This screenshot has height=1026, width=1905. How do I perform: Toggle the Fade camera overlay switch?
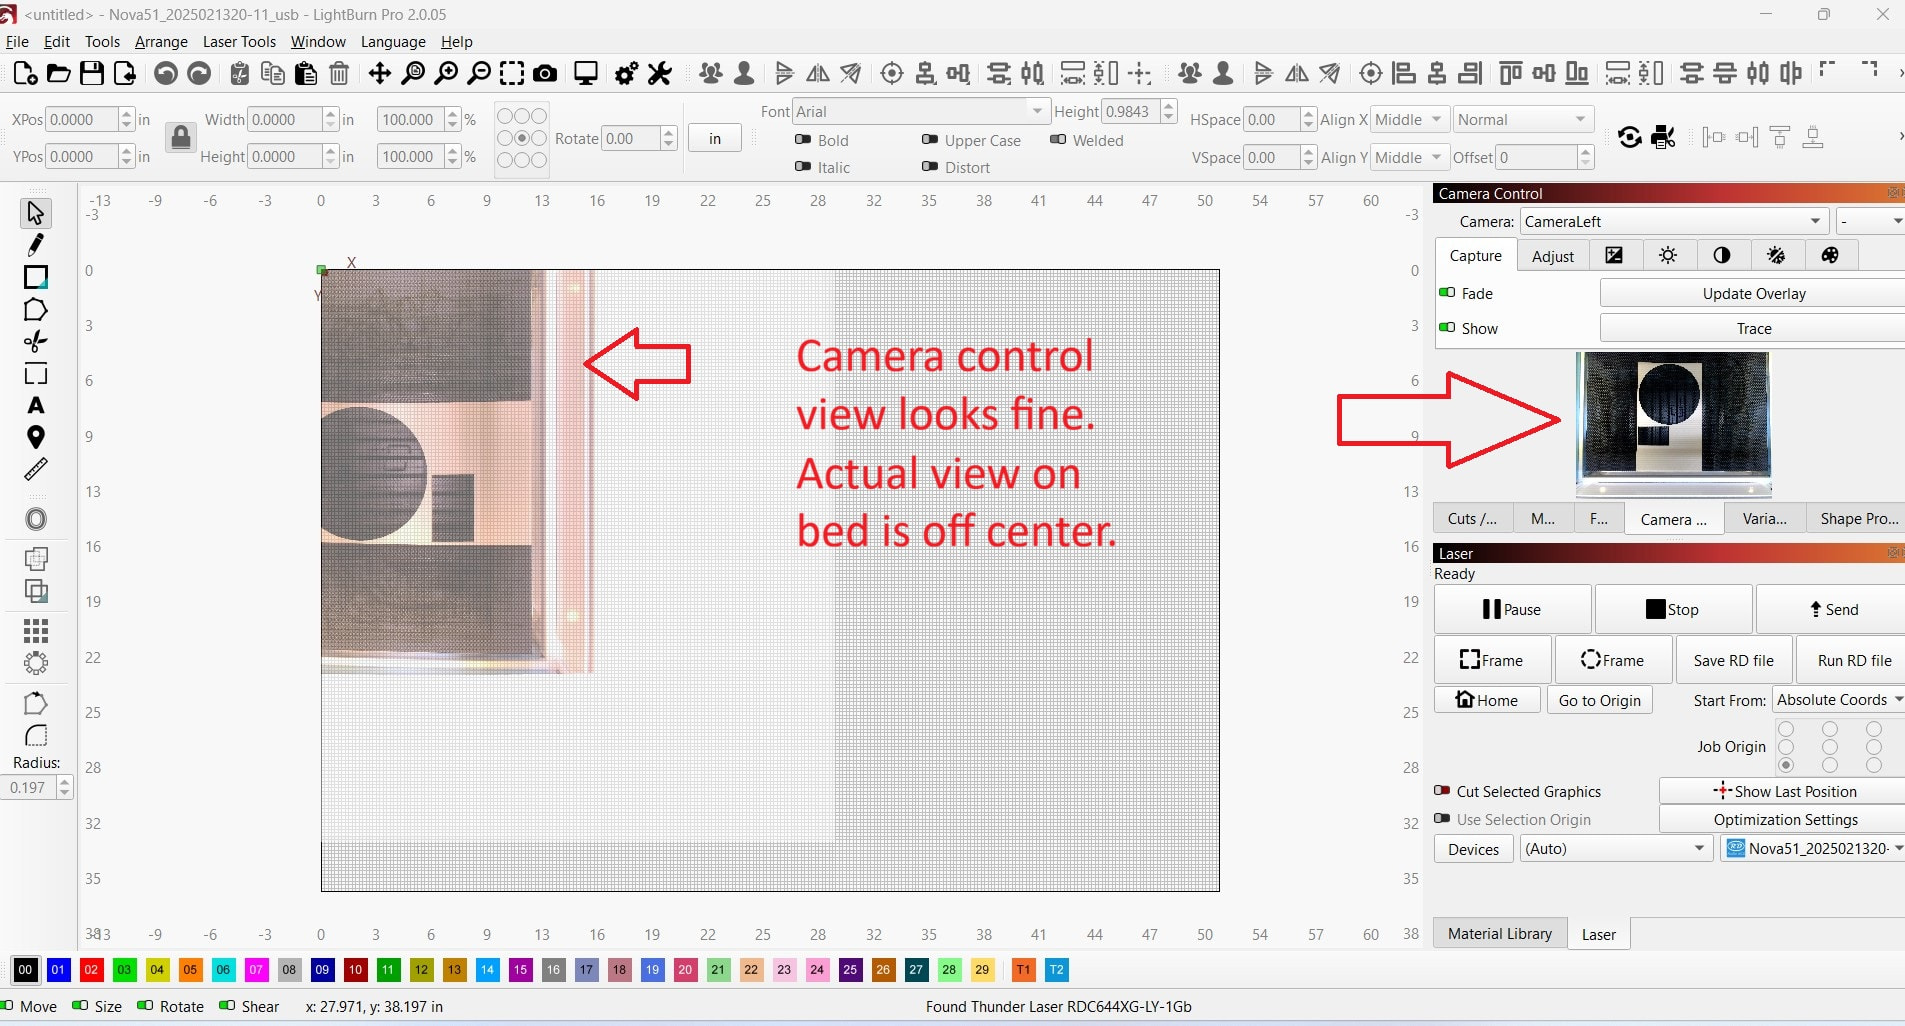tap(1447, 293)
